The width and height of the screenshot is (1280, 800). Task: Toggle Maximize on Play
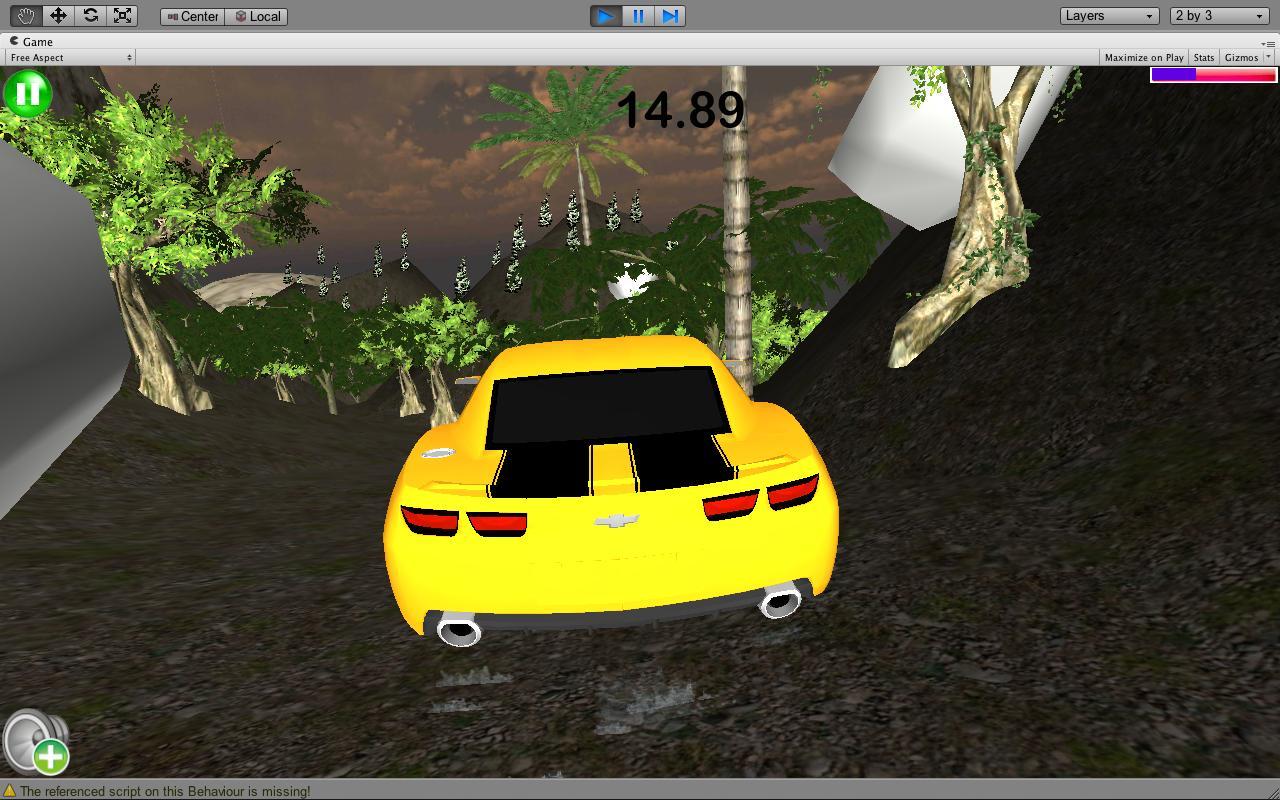(x=1143, y=57)
